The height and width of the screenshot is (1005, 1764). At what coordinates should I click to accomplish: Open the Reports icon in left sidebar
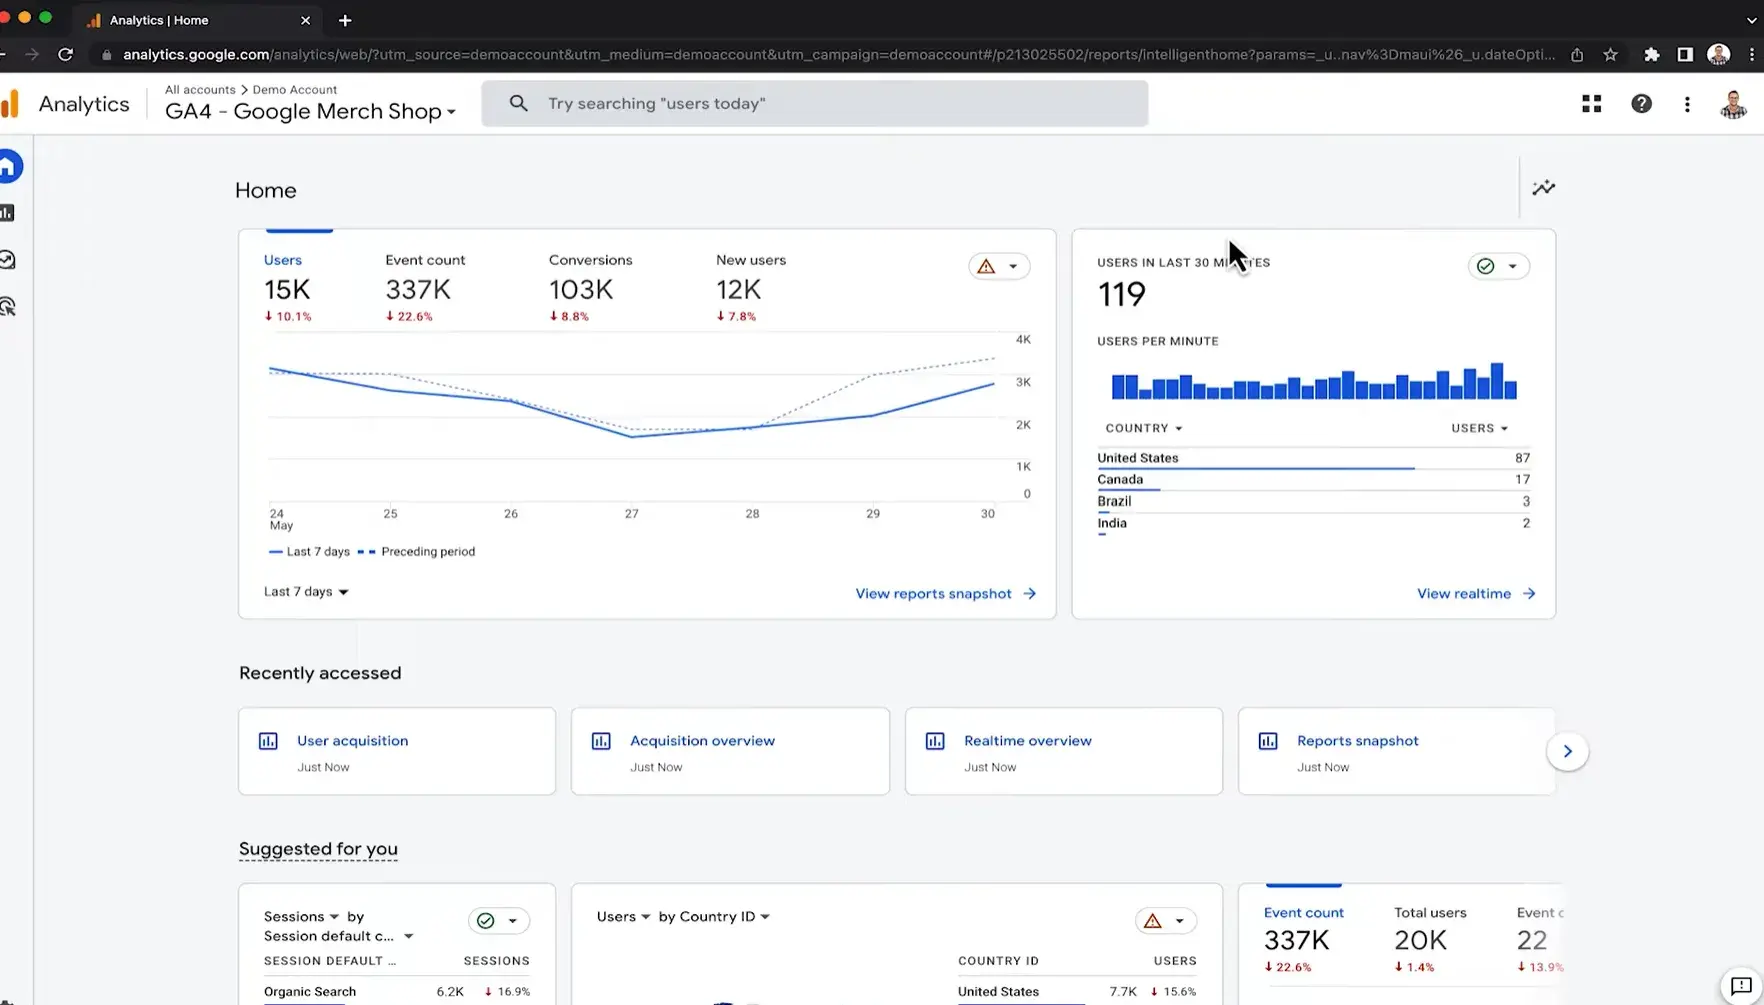(8, 213)
